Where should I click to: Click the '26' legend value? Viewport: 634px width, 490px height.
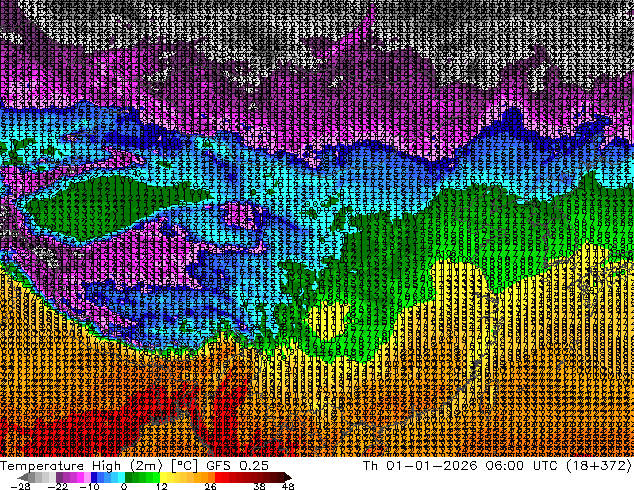(x=210, y=486)
